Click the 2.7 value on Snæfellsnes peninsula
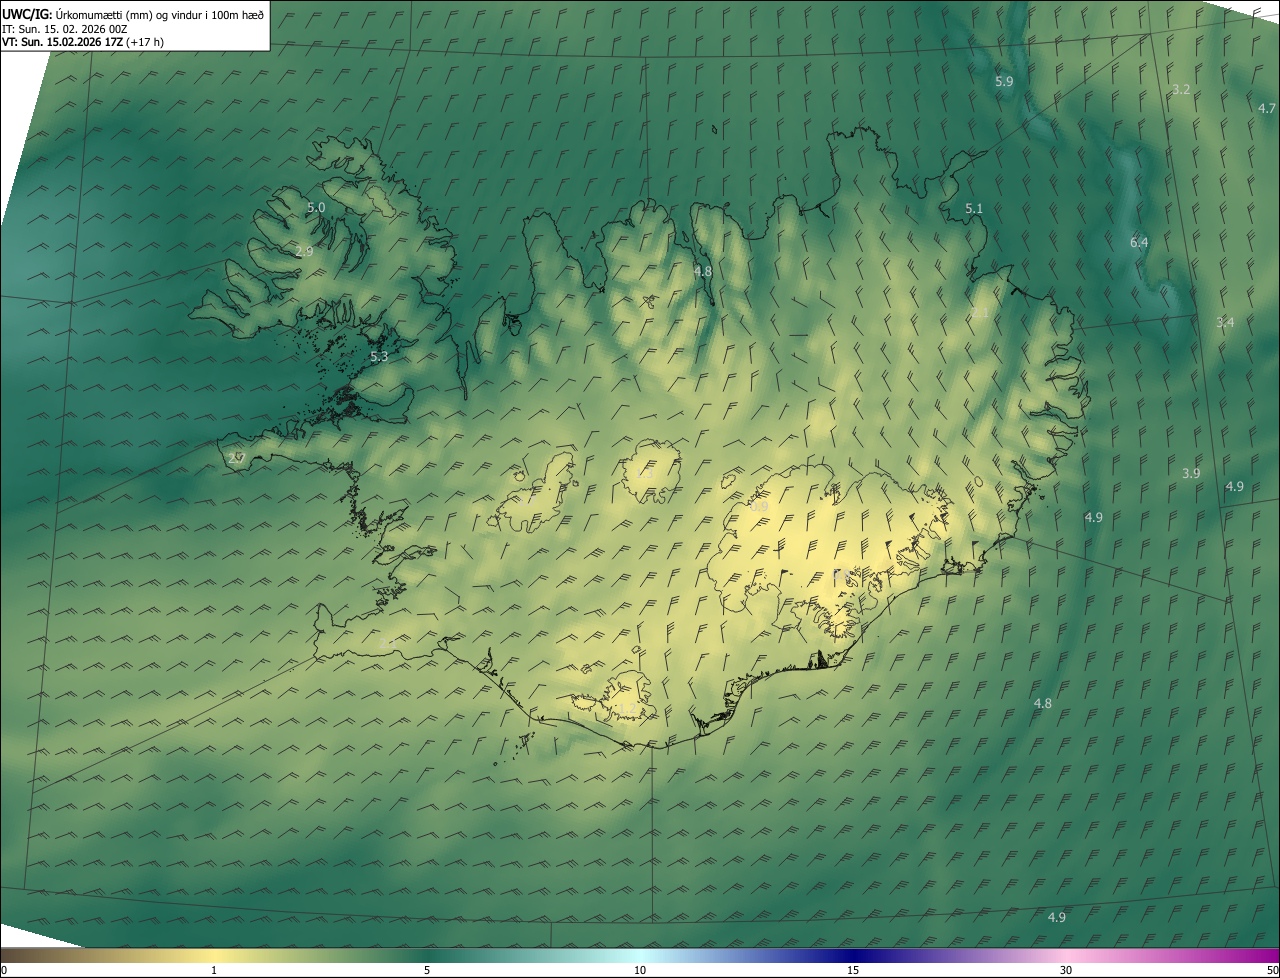1280x978 pixels. 236,458
